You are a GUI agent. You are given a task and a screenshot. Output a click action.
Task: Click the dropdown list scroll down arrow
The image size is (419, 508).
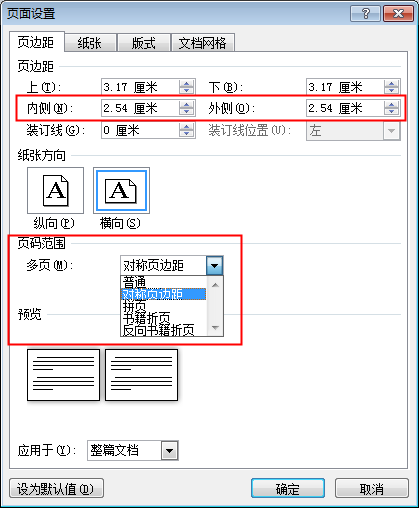[x=215, y=328]
